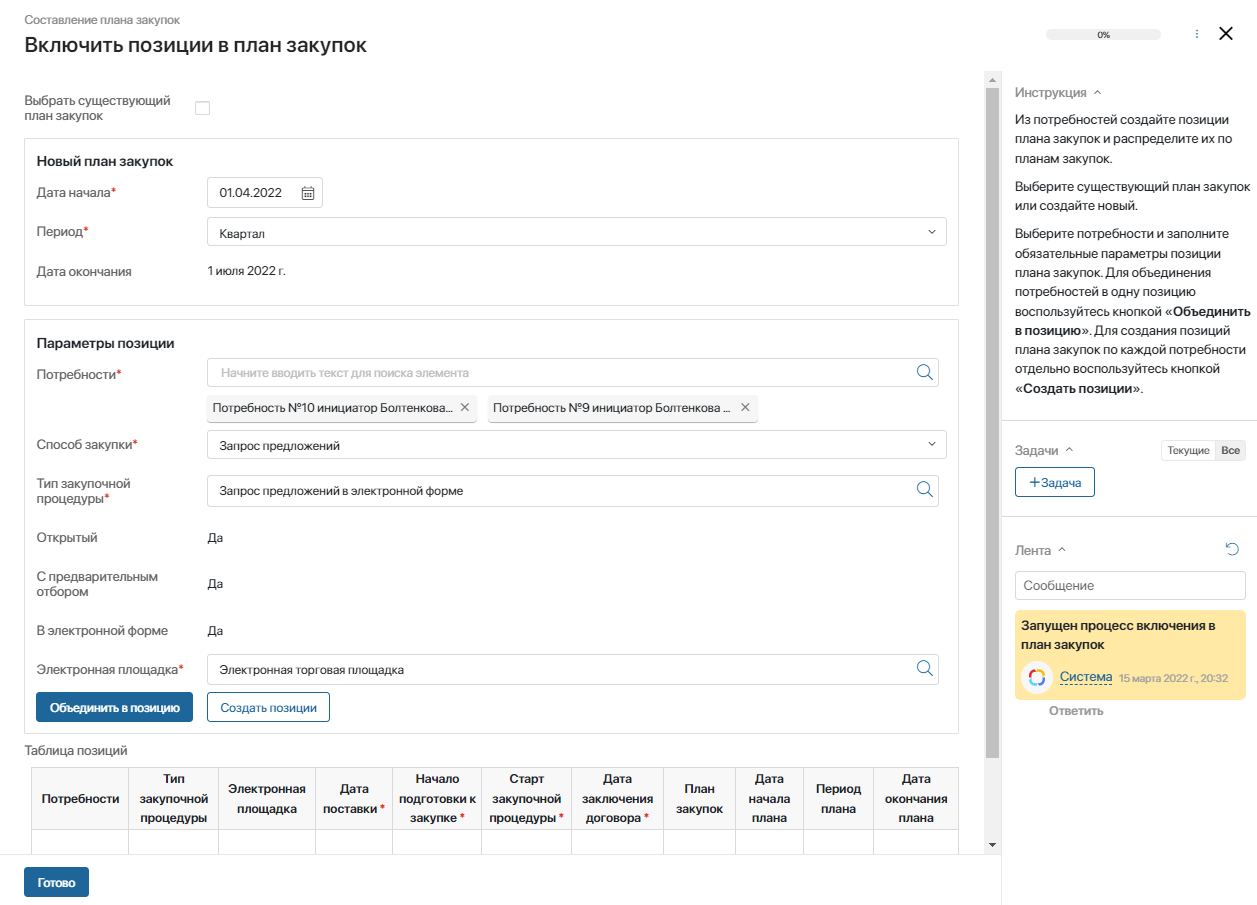
Task: Remove the Потребность №9 tag
Action: [x=744, y=408]
